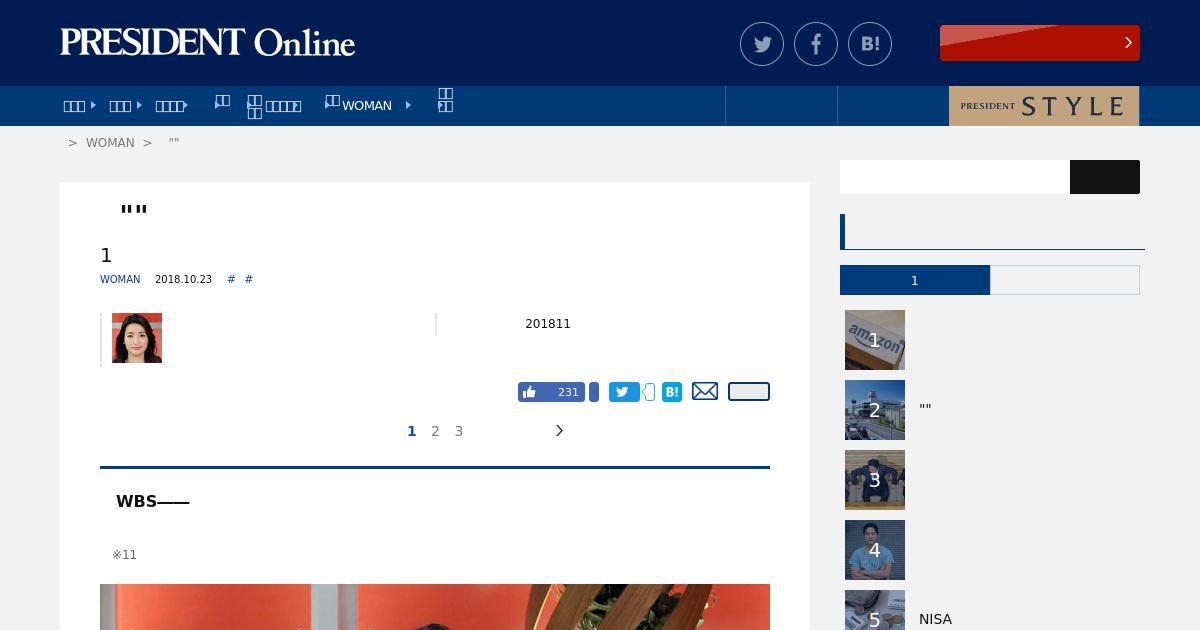Select current page 1 in pagination
Viewport: 1200px width, 630px height.
click(x=411, y=431)
